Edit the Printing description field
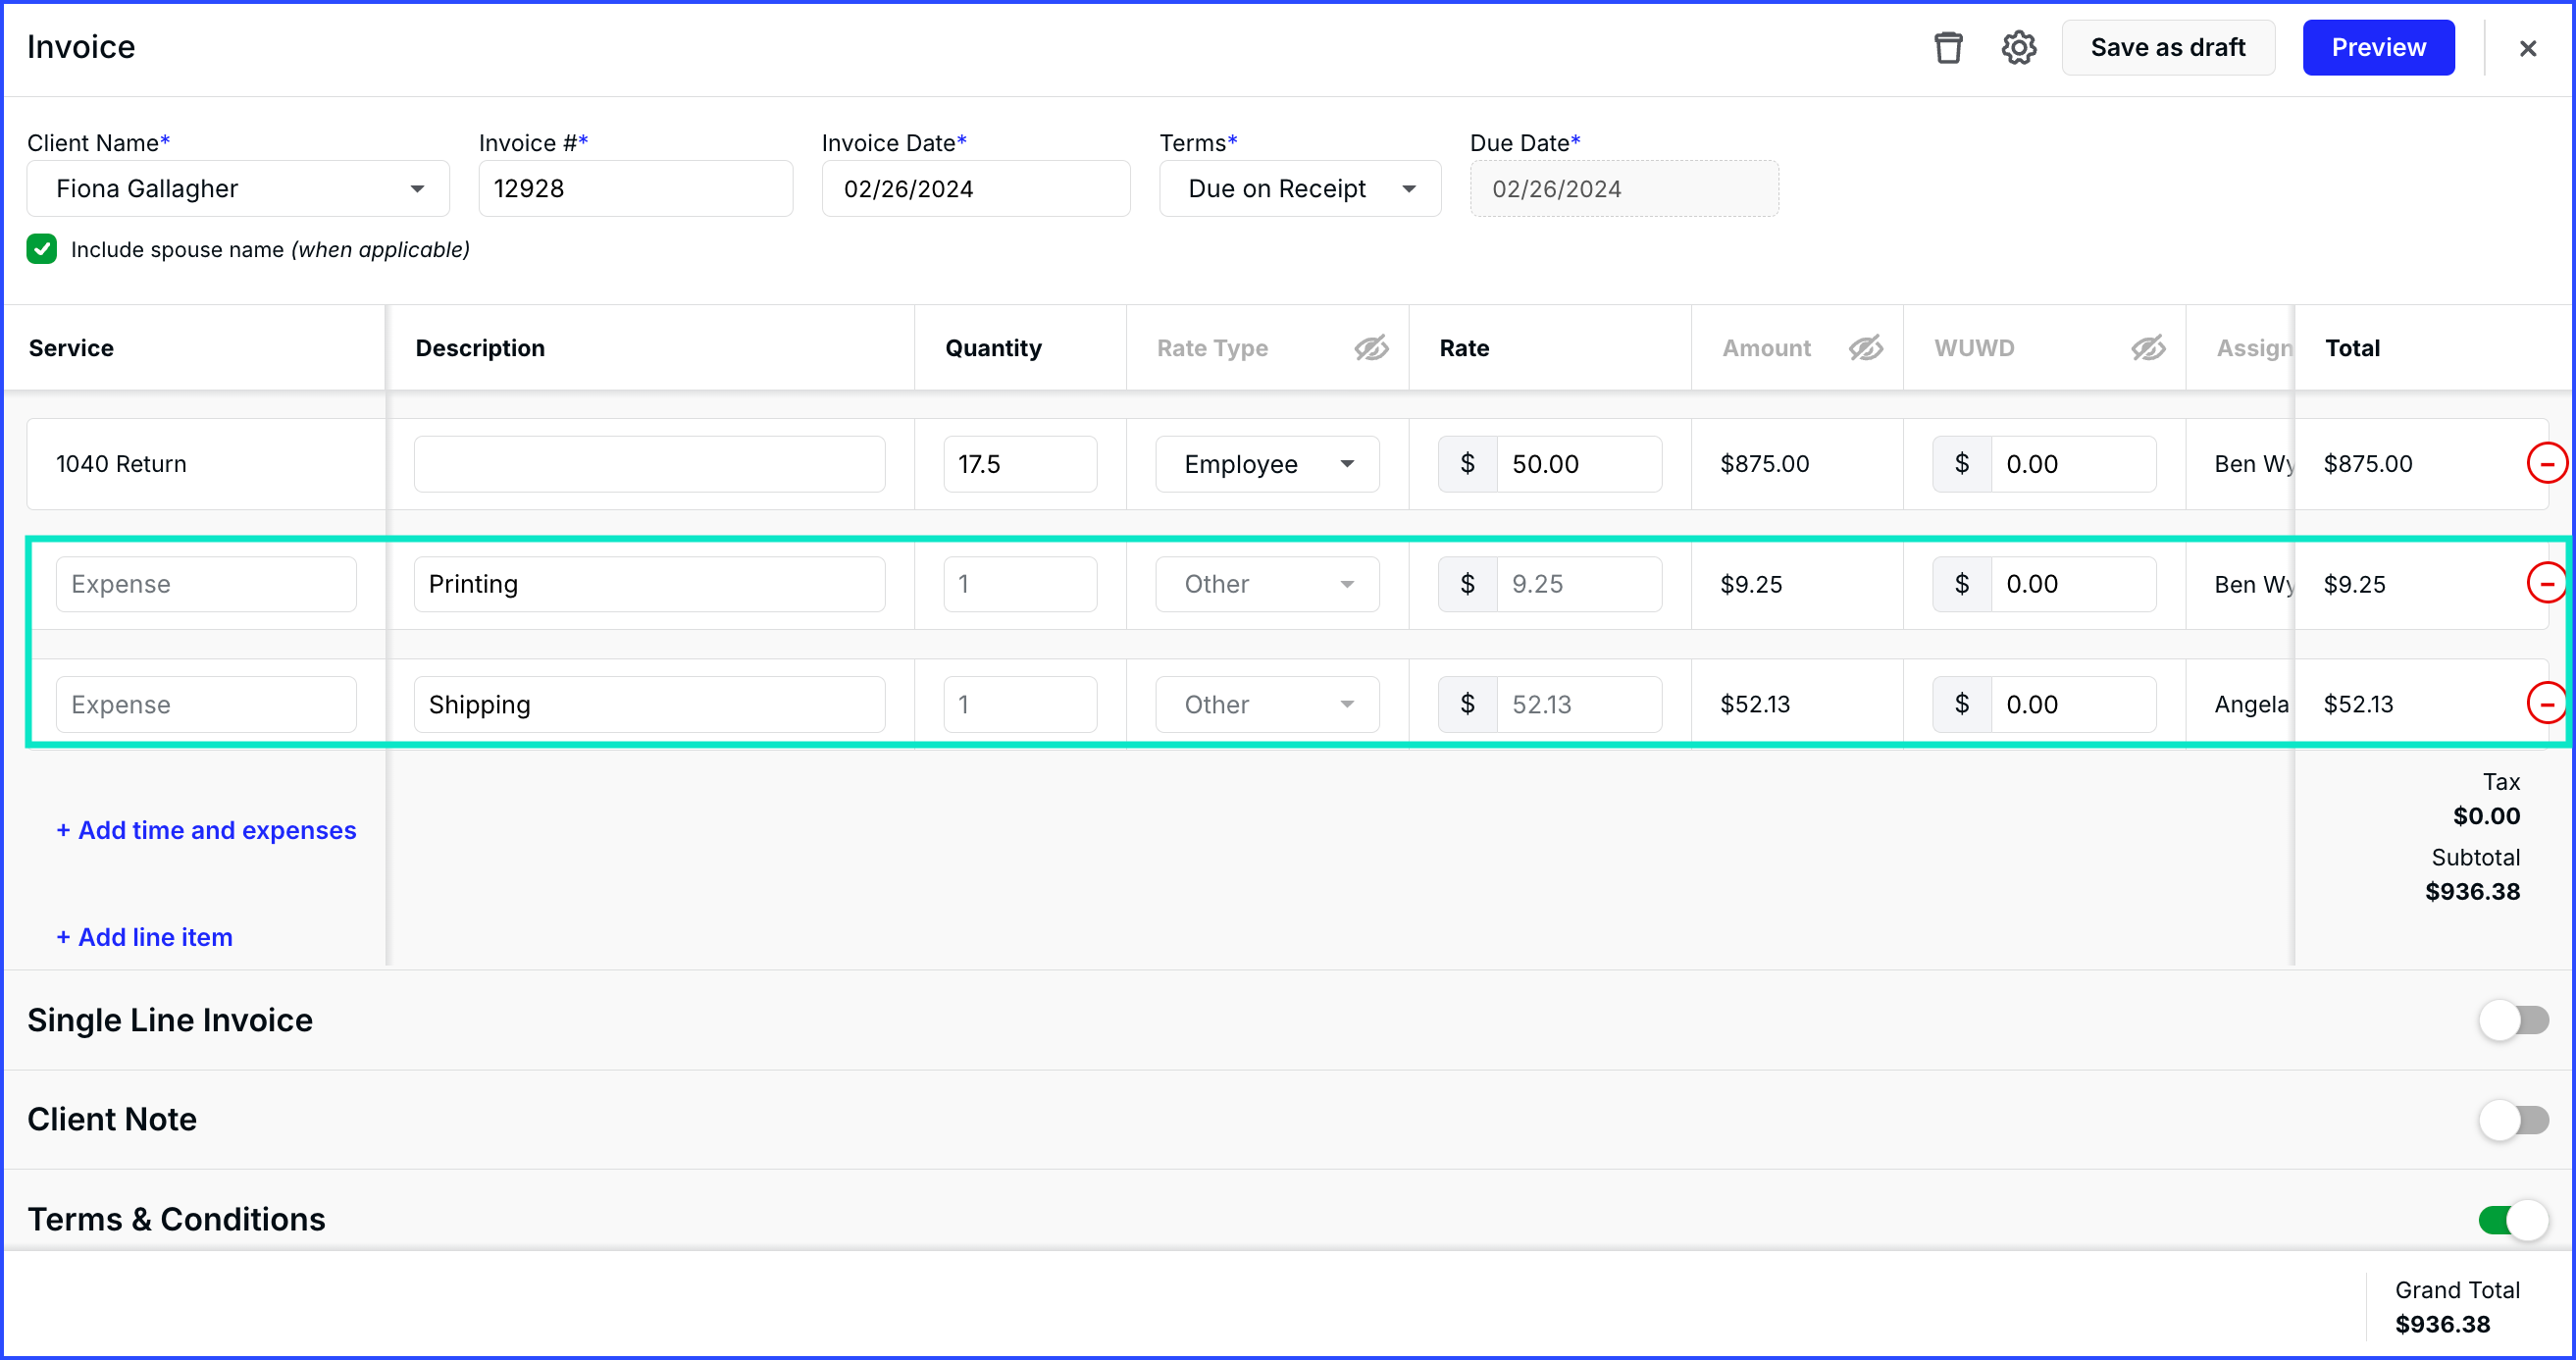This screenshot has width=2576, height=1360. 649,584
